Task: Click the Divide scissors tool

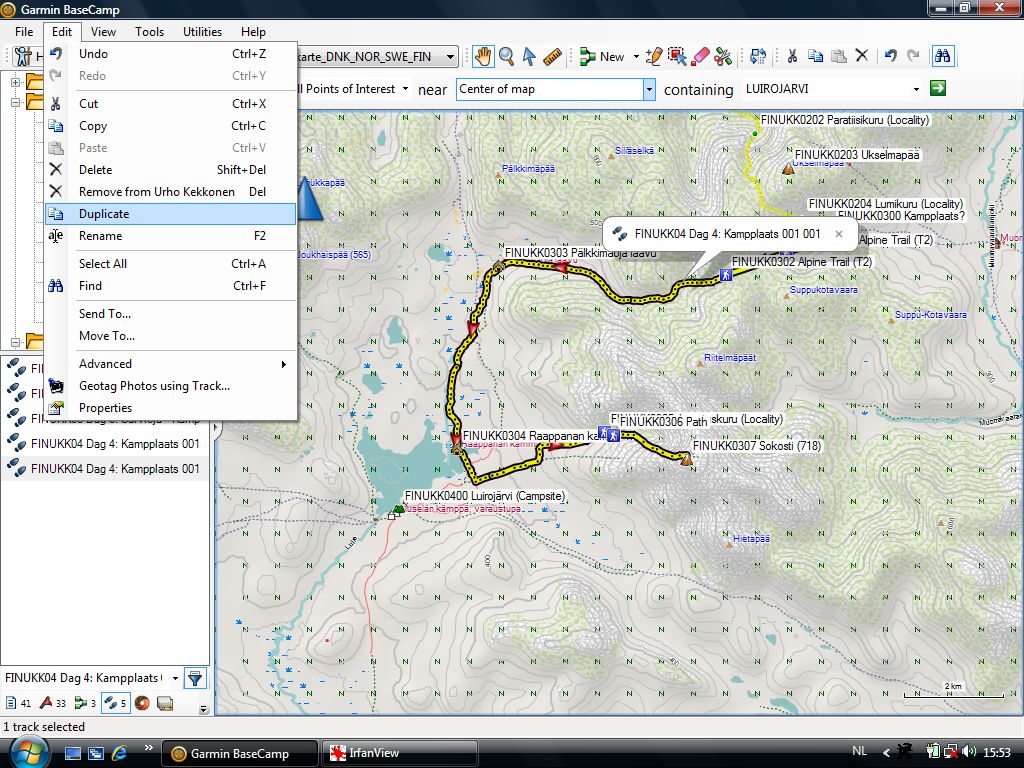Action: click(x=723, y=57)
